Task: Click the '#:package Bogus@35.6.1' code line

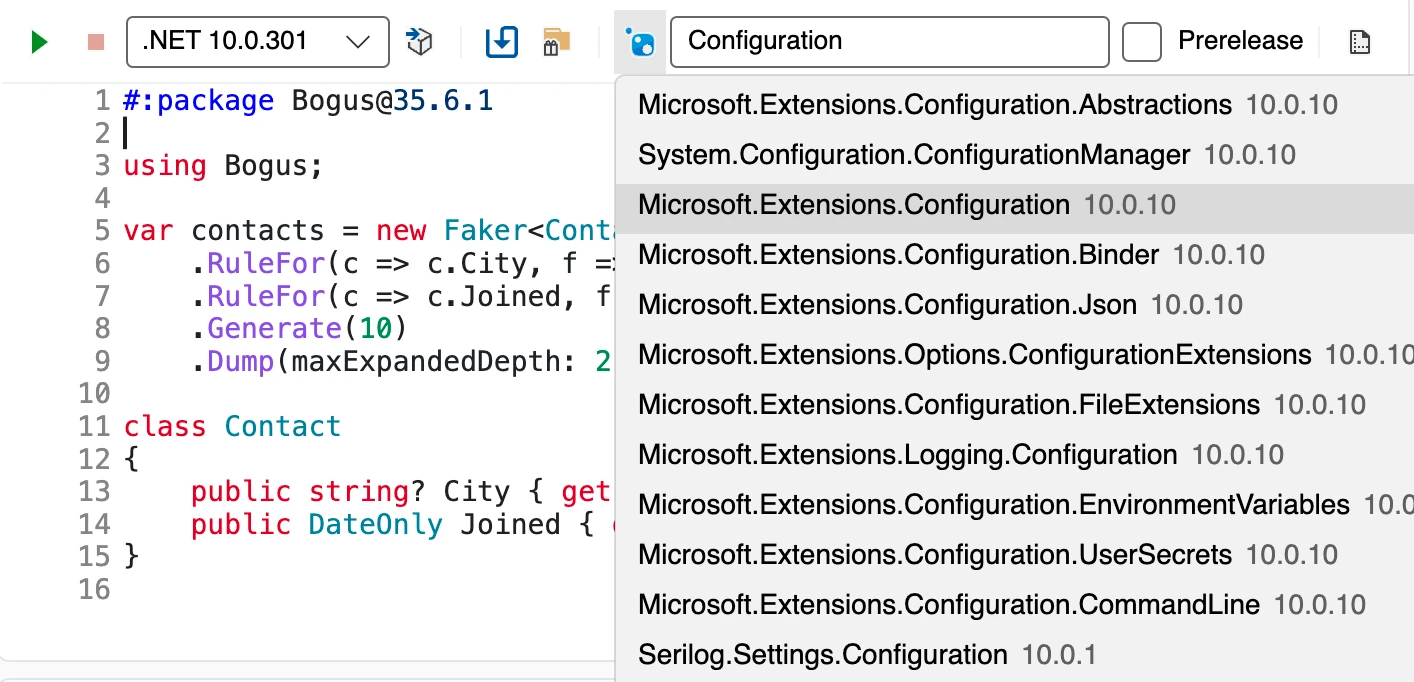Action: coord(308,101)
